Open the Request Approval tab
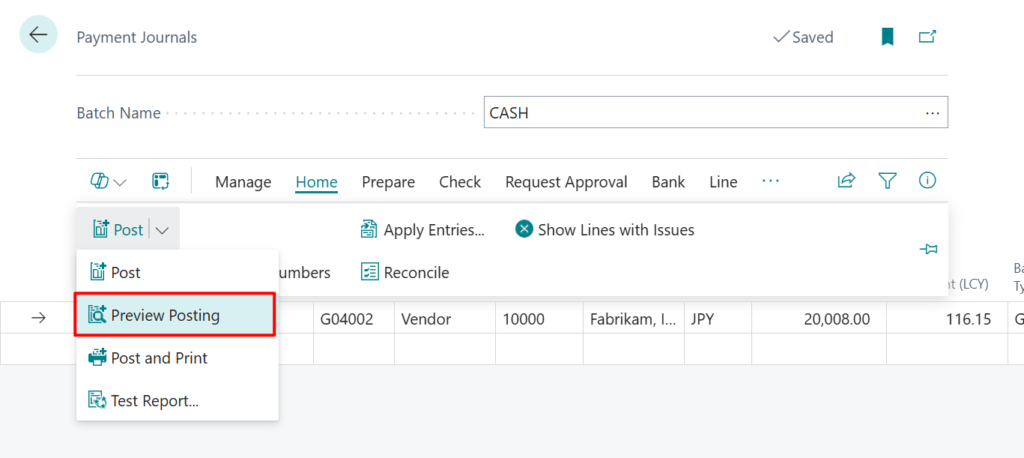Image resolution: width=1024 pixels, height=458 pixels. (566, 182)
